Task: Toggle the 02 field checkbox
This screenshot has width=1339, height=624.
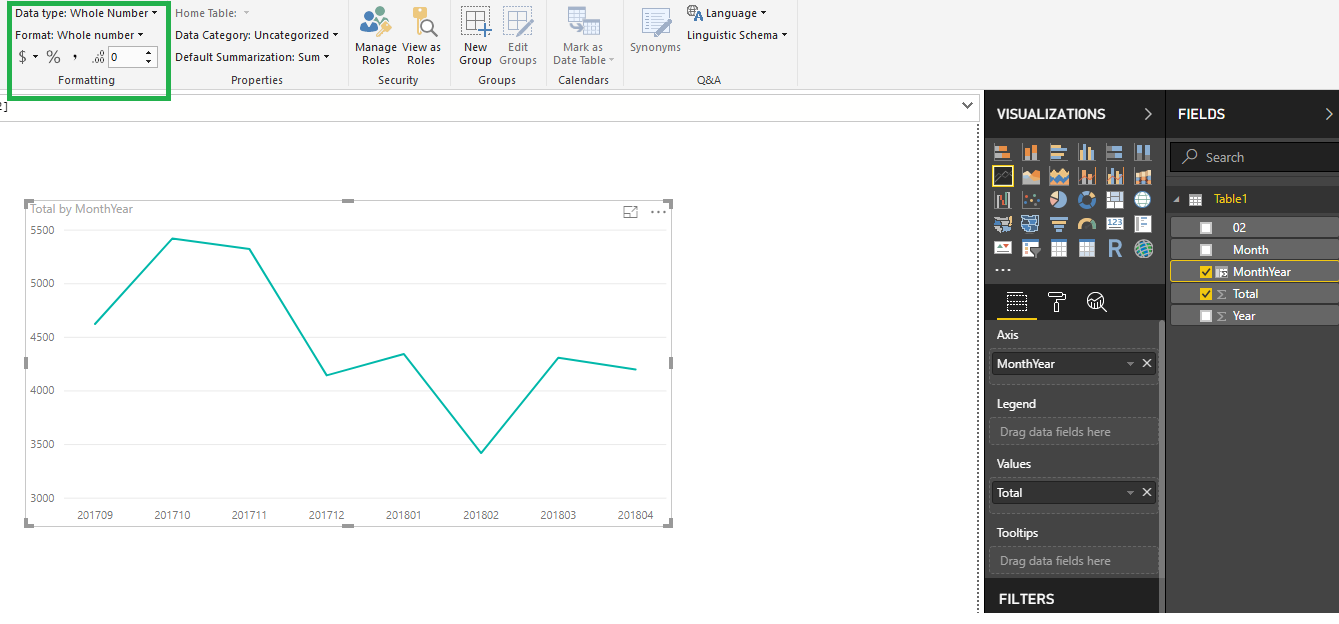Action: 1205,228
